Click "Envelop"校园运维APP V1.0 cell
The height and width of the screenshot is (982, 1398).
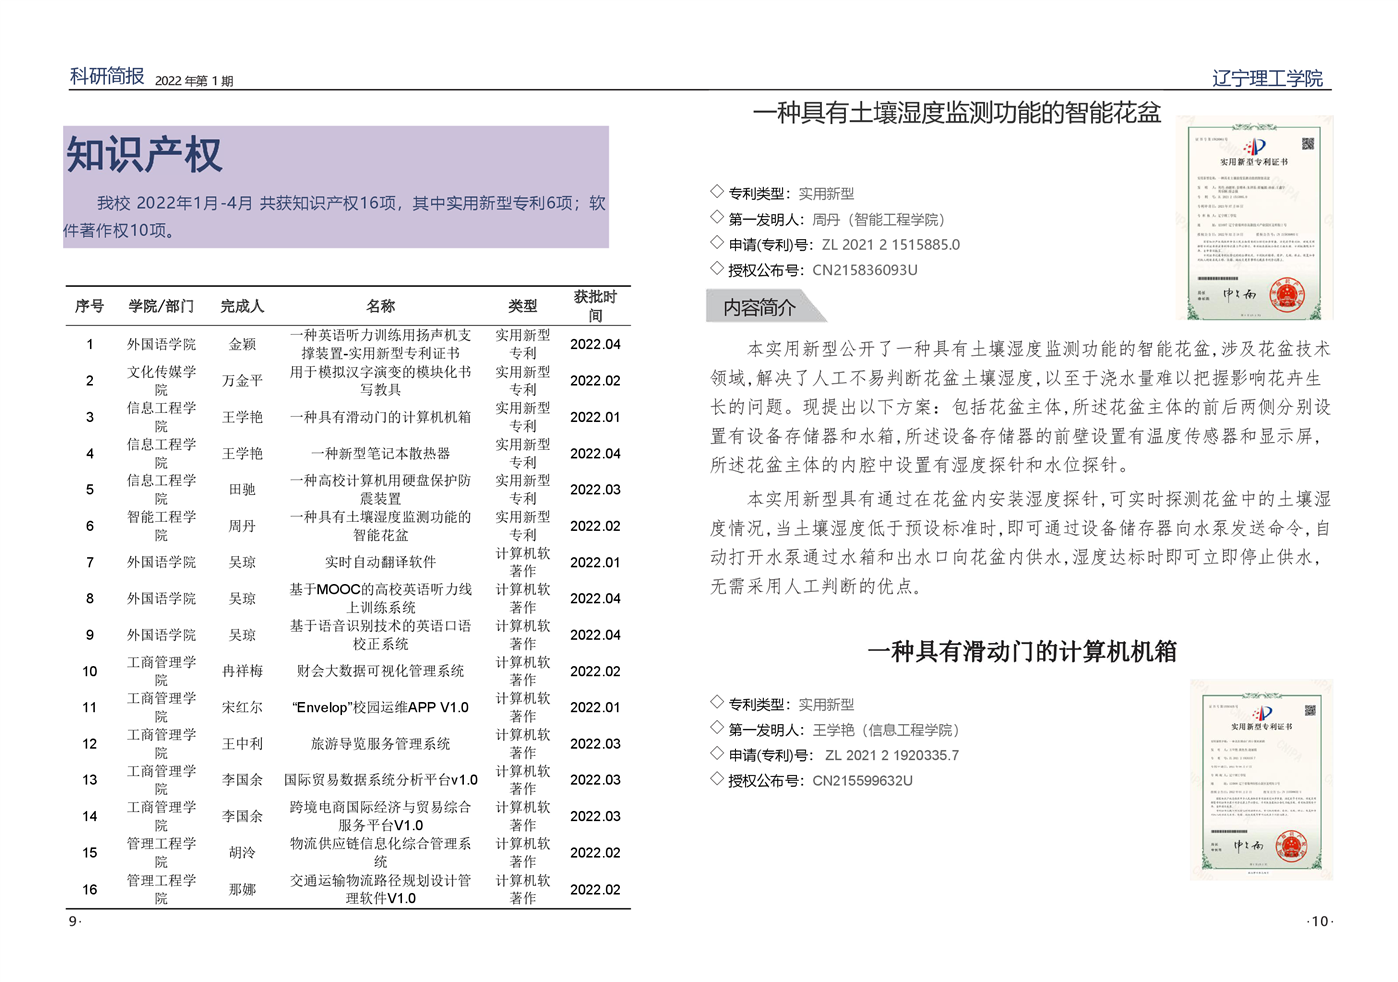coord(380,707)
